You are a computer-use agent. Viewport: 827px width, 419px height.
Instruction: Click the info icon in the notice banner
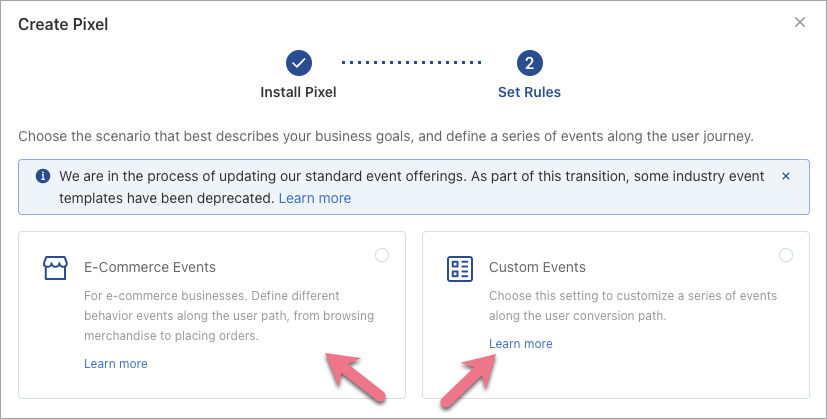43,176
